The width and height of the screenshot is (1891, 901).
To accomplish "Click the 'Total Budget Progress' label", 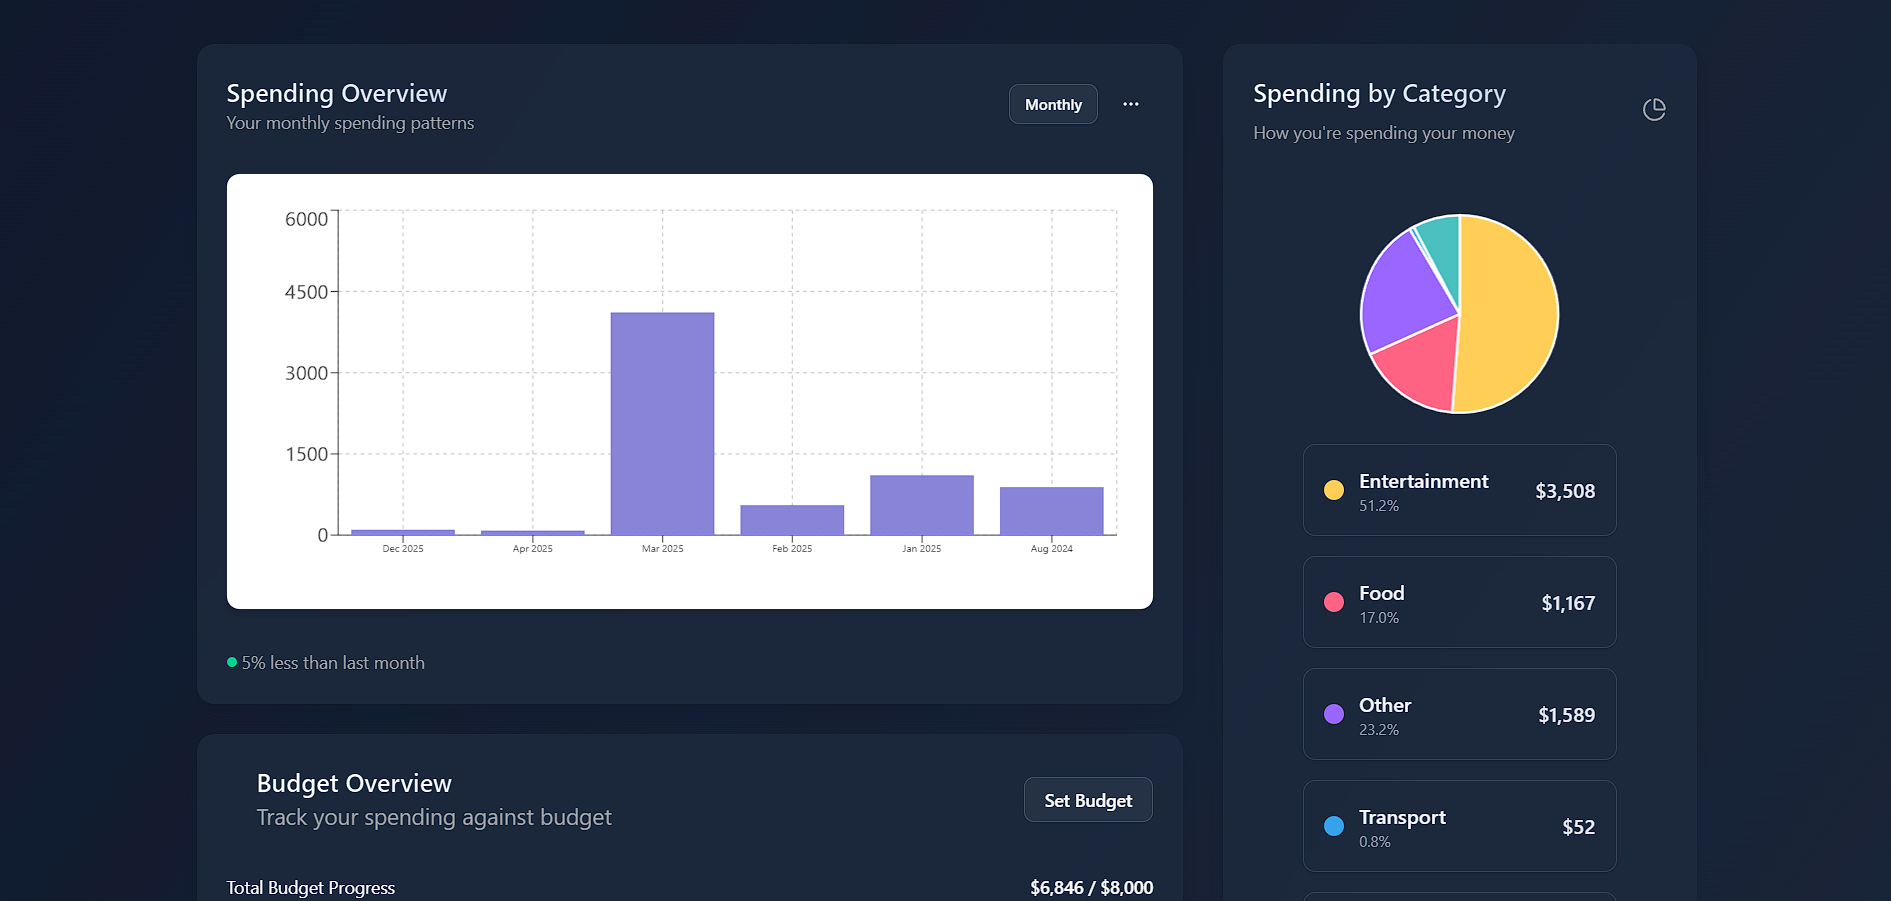I will tap(311, 887).
